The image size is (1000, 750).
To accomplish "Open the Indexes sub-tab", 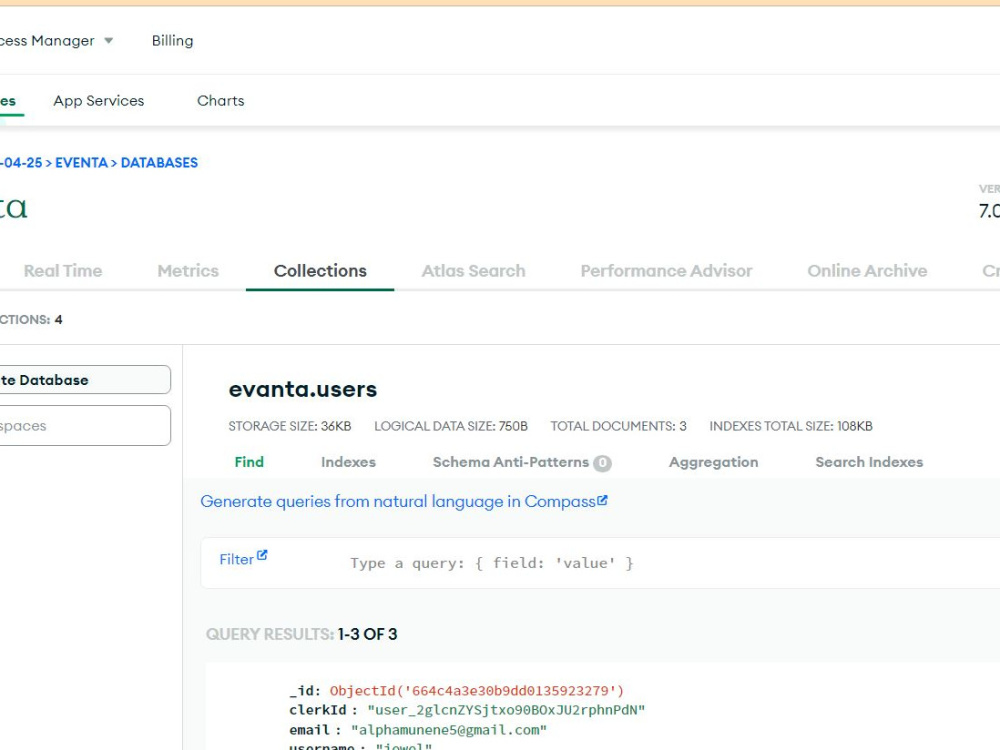I will pyautogui.click(x=348, y=462).
